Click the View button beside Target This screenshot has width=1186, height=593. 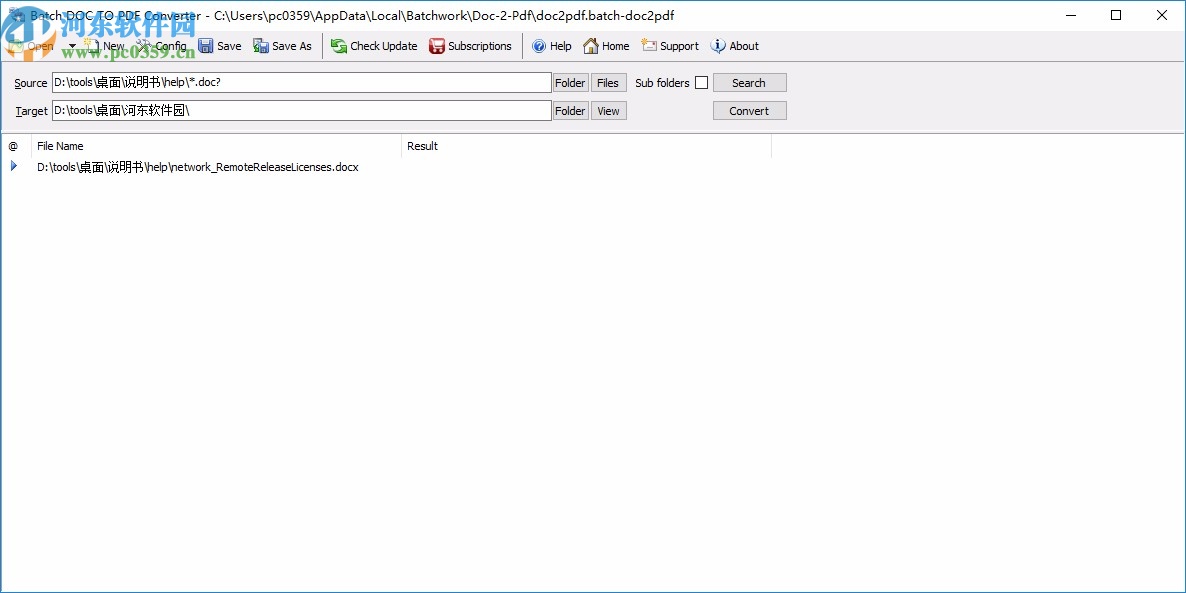coord(608,110)
